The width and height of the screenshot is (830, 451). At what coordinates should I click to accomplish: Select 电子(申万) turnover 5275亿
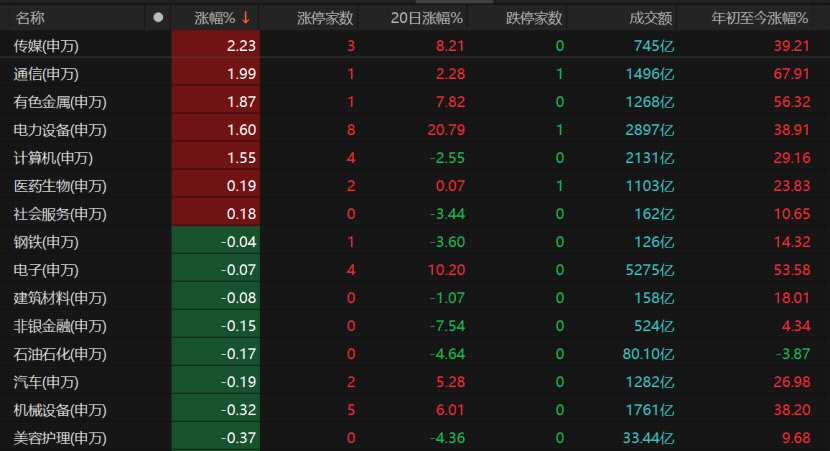[649, 270]
